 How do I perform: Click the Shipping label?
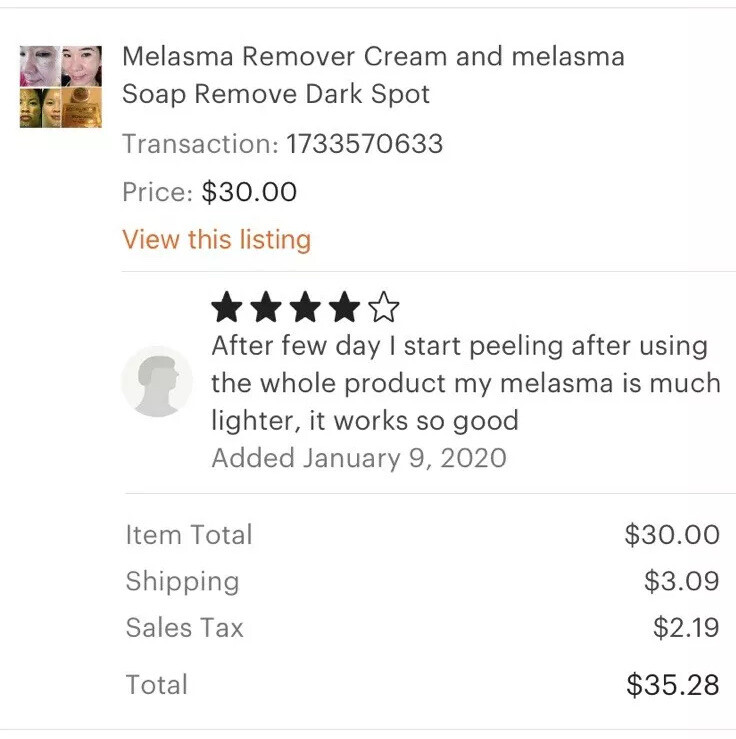[182, 582]
